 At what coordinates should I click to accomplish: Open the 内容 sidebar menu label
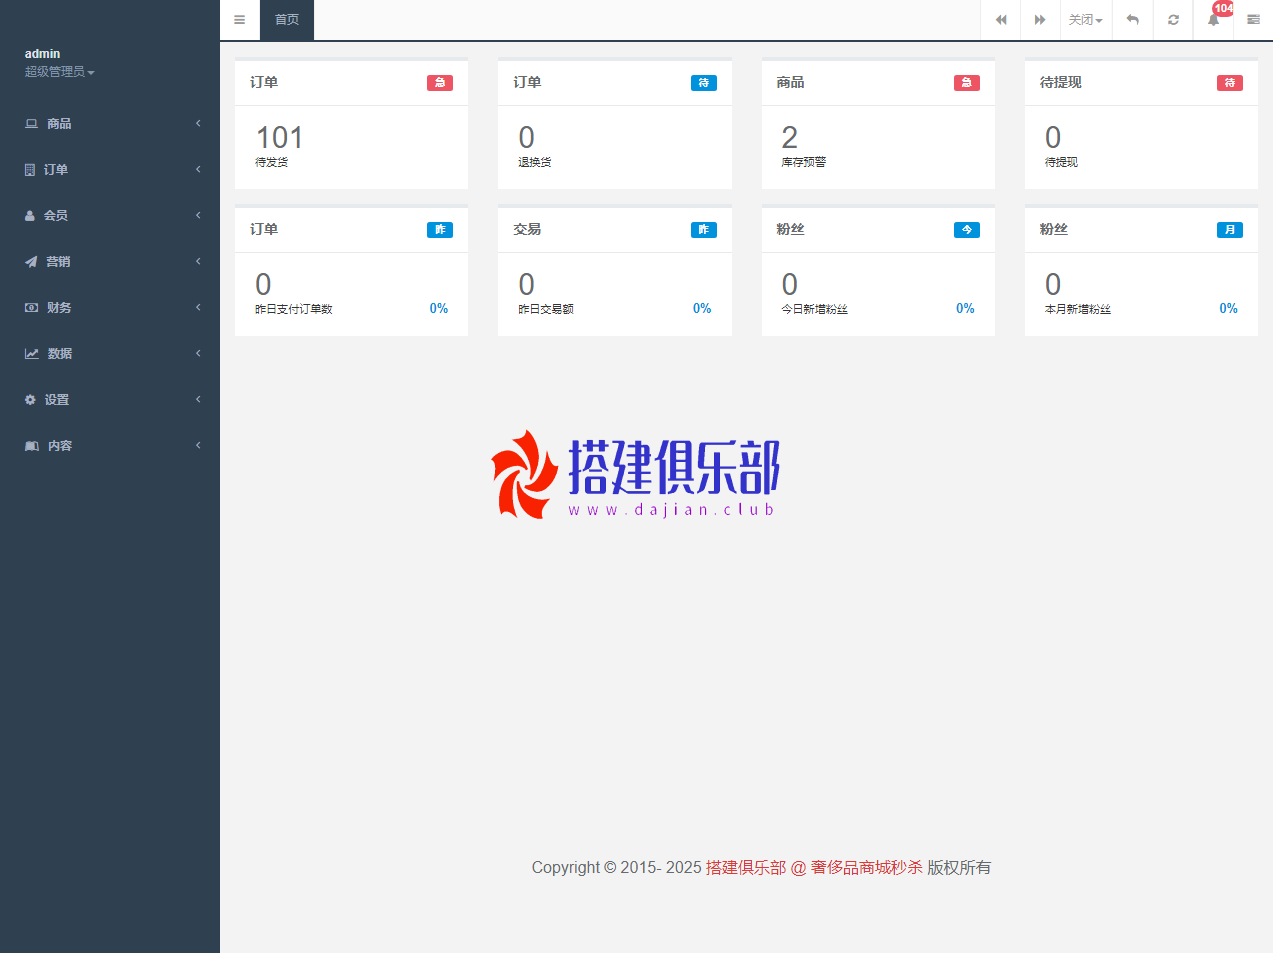tap(60, 446)
